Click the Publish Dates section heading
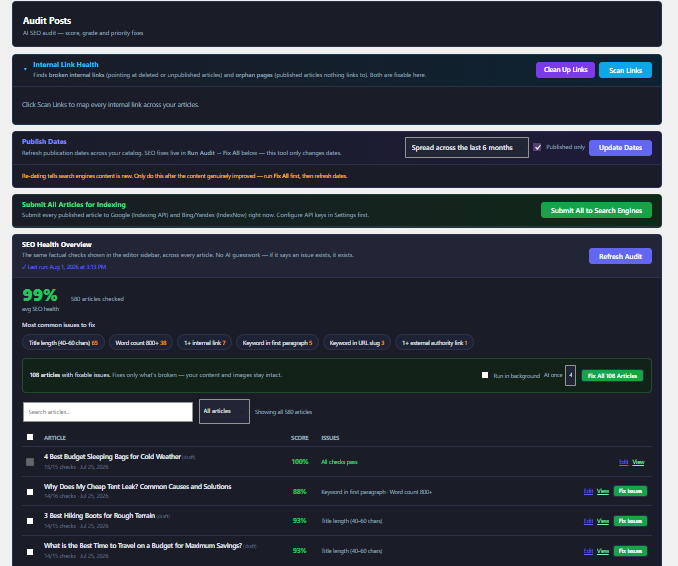This screenshot has width=678, height=566. pyautogui.click(x=44, y=142)
